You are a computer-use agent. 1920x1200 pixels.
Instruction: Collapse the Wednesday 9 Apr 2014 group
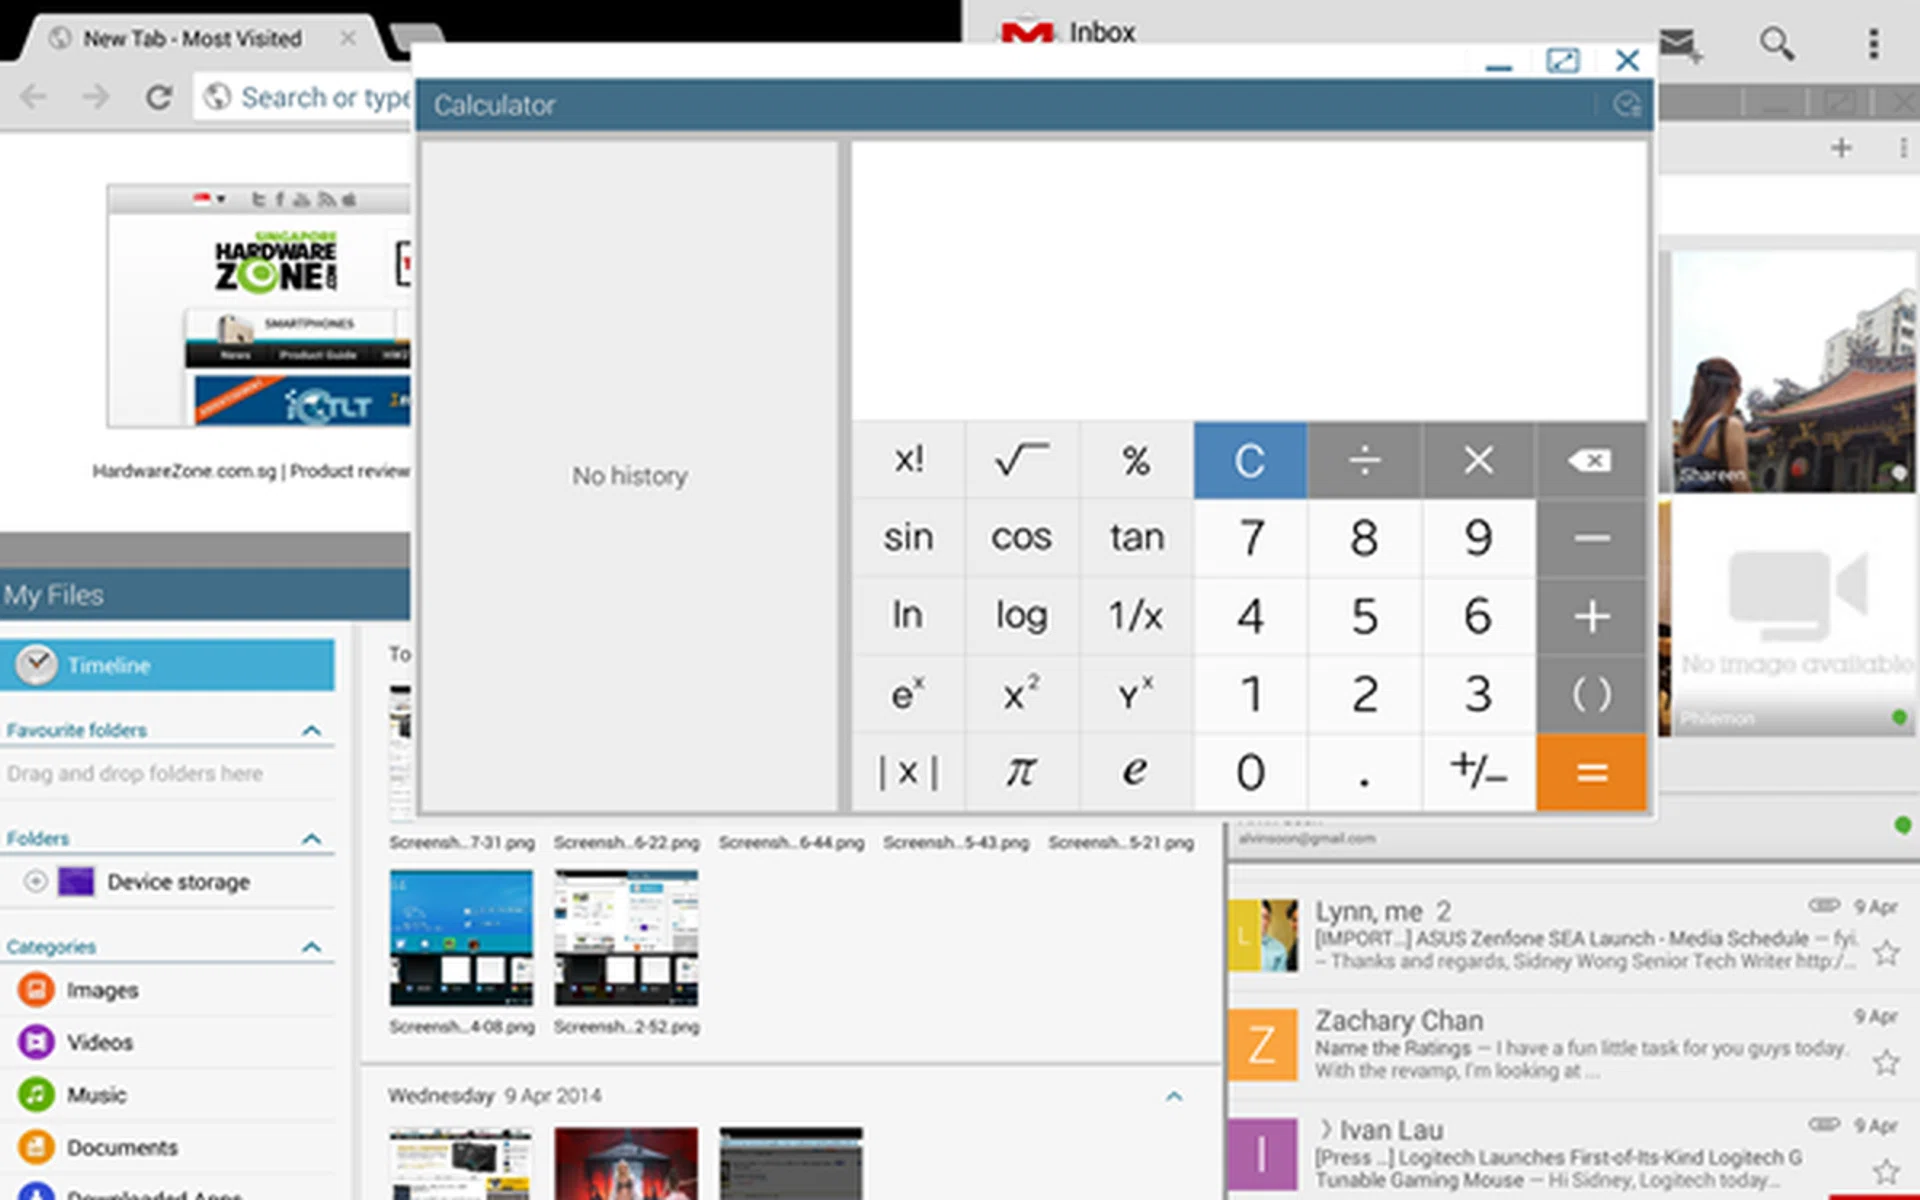(x=1173, y=1096)
